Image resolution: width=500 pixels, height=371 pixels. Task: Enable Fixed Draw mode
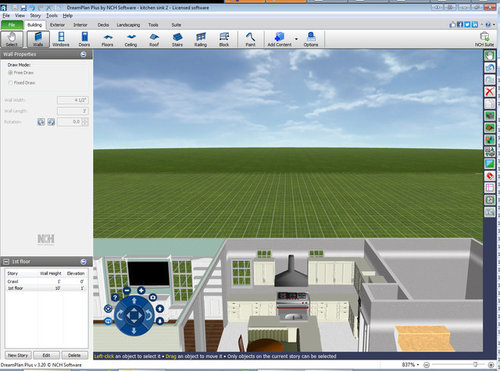[10, 82]
